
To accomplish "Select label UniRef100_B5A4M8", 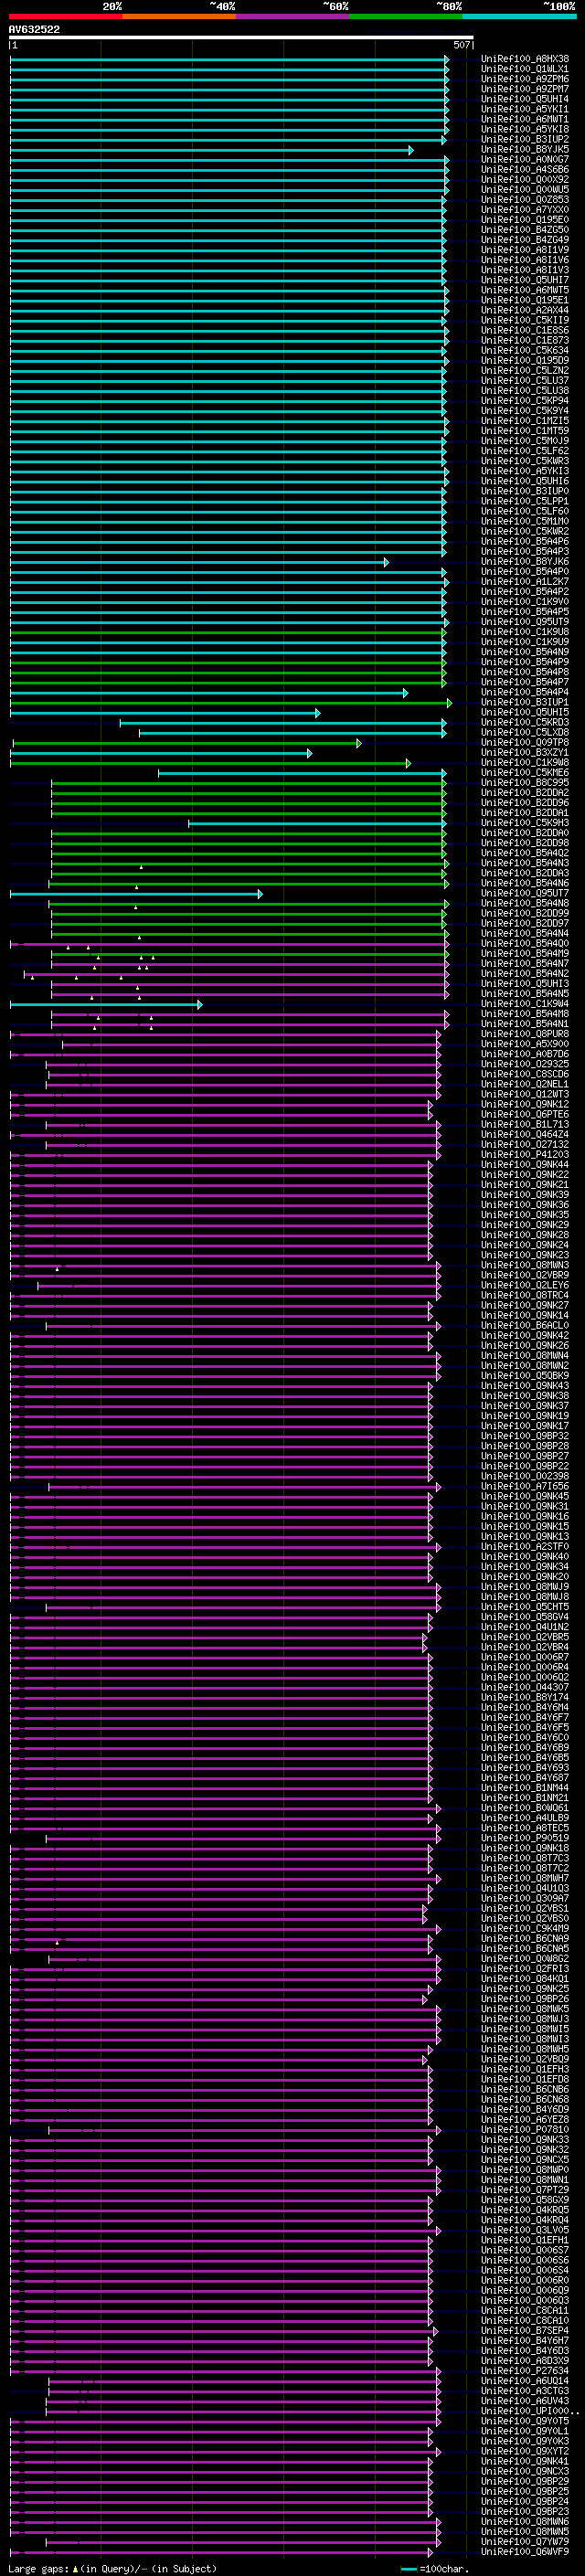I will [525, 1014].
